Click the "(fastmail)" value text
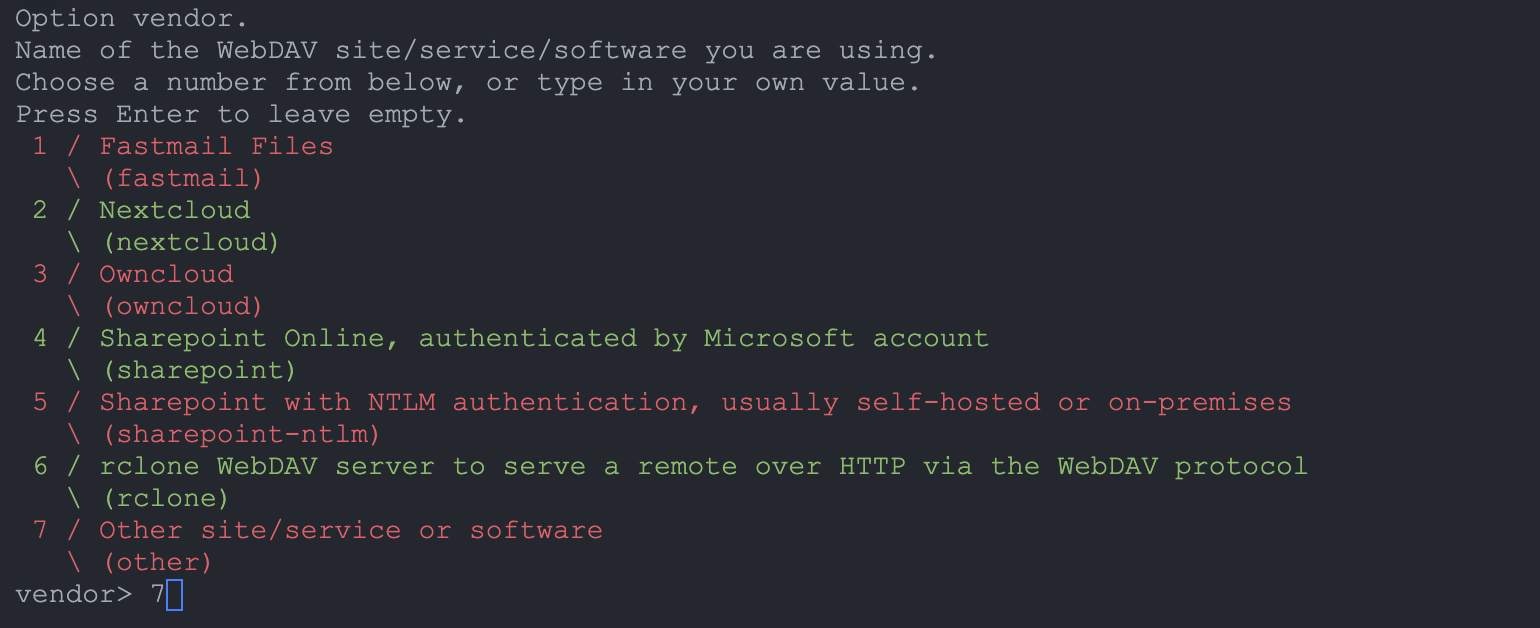The width and height of the screenshot is (1540, 628). 182,178
